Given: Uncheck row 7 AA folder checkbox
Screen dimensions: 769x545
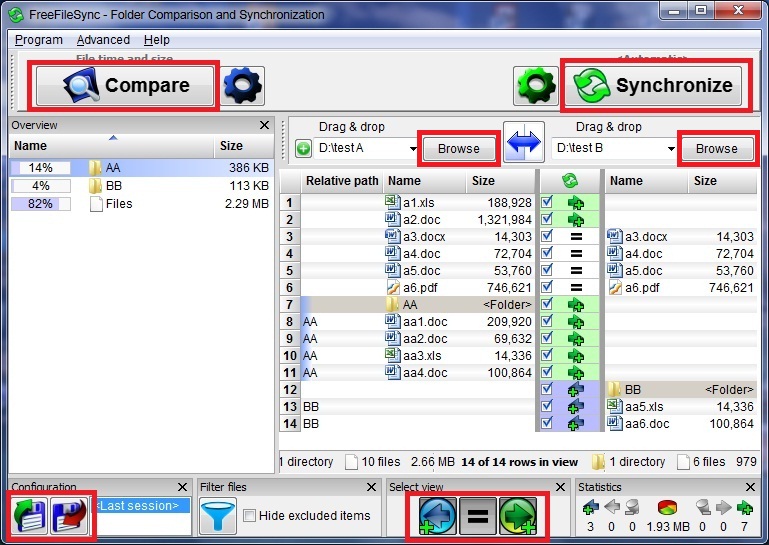Looking at the screenshot, I should 547,304.
